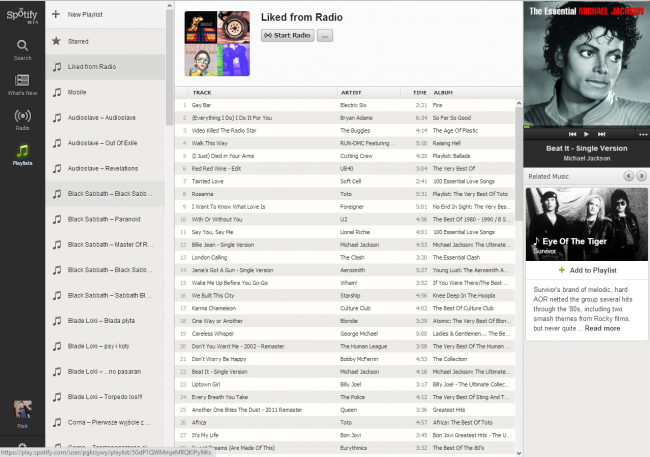650x457 pixels.
Task: Open album Raising Hell in track list
Action: coord(446,143)
